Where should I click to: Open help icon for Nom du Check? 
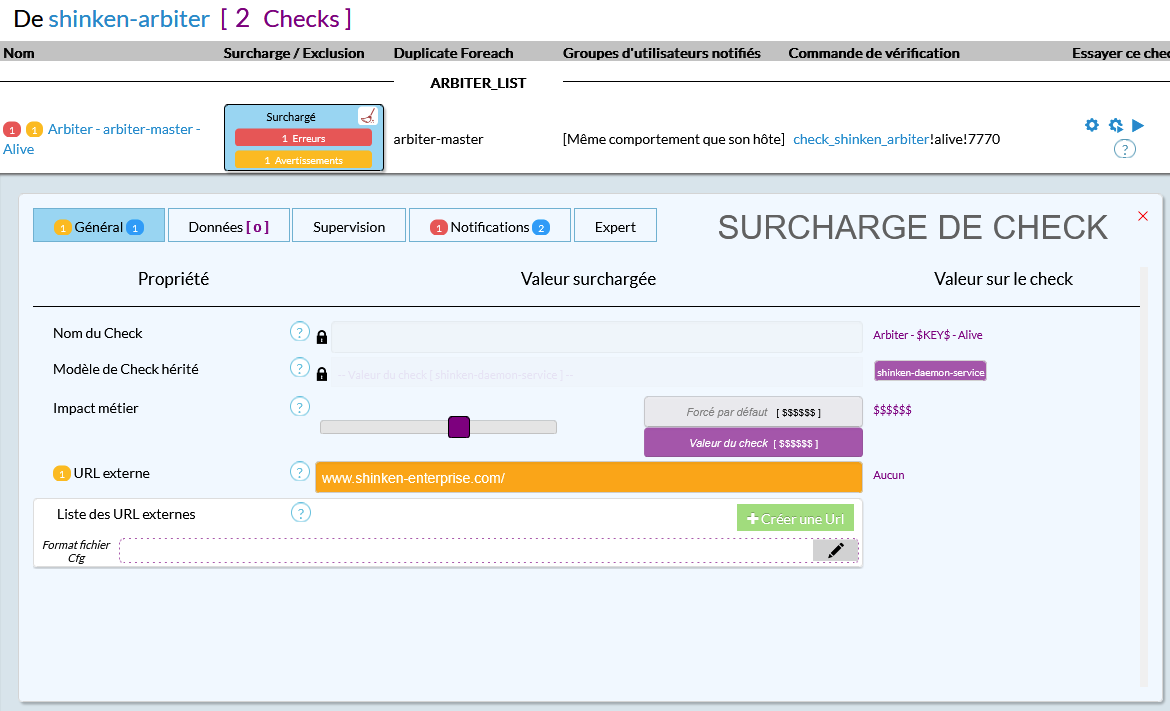pyautogui.click(x=299, y=332)
